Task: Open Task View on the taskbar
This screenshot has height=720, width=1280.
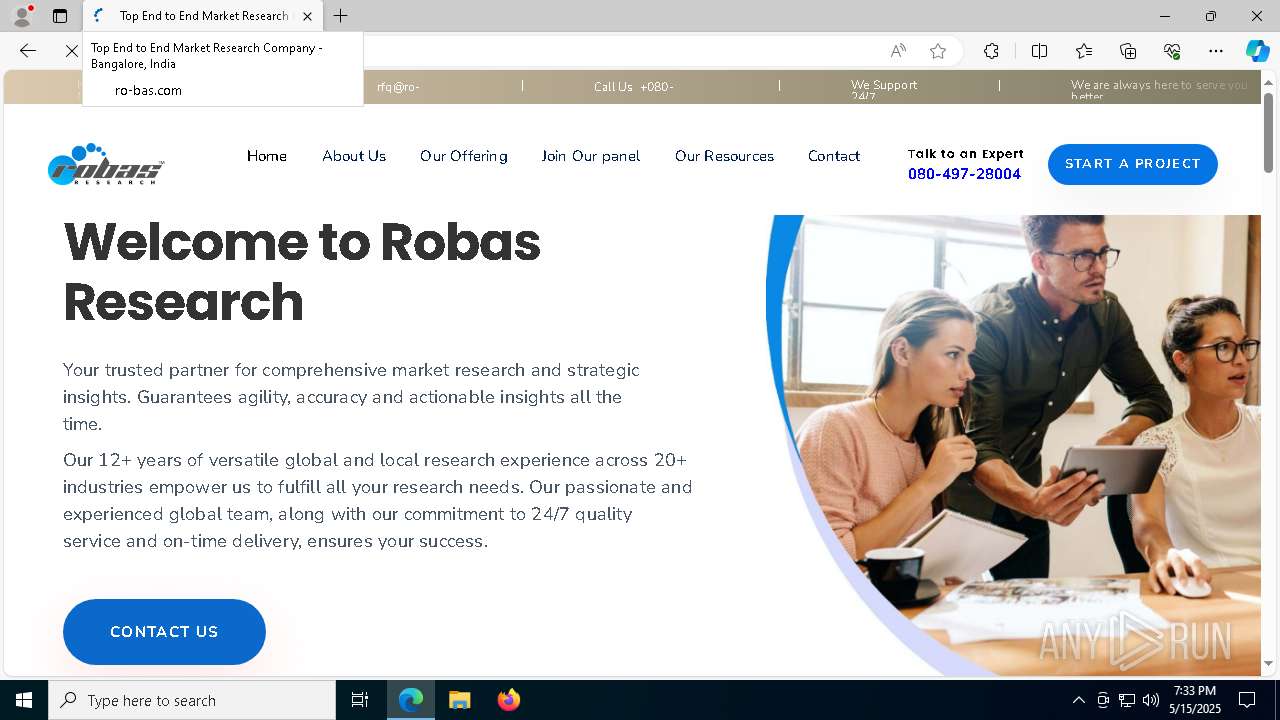Action: 360,700
